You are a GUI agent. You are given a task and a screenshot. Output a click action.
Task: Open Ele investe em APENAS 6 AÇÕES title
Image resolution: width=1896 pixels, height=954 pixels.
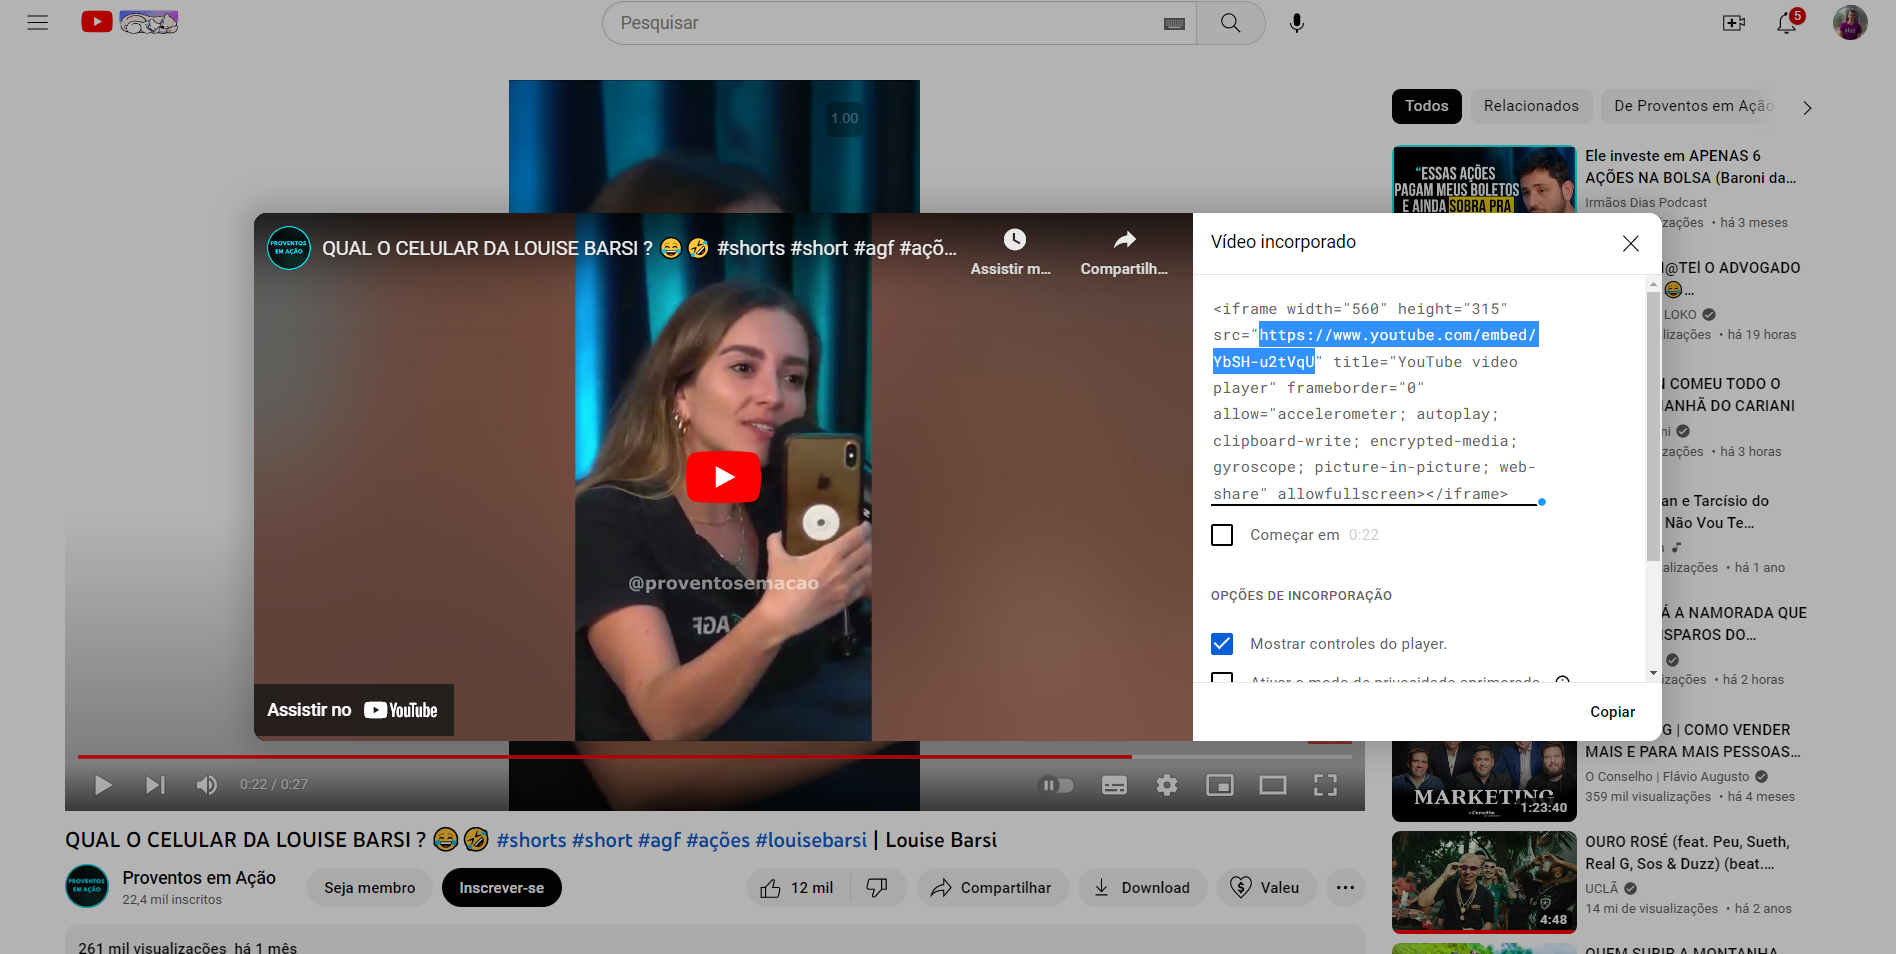coord(1690,167)
